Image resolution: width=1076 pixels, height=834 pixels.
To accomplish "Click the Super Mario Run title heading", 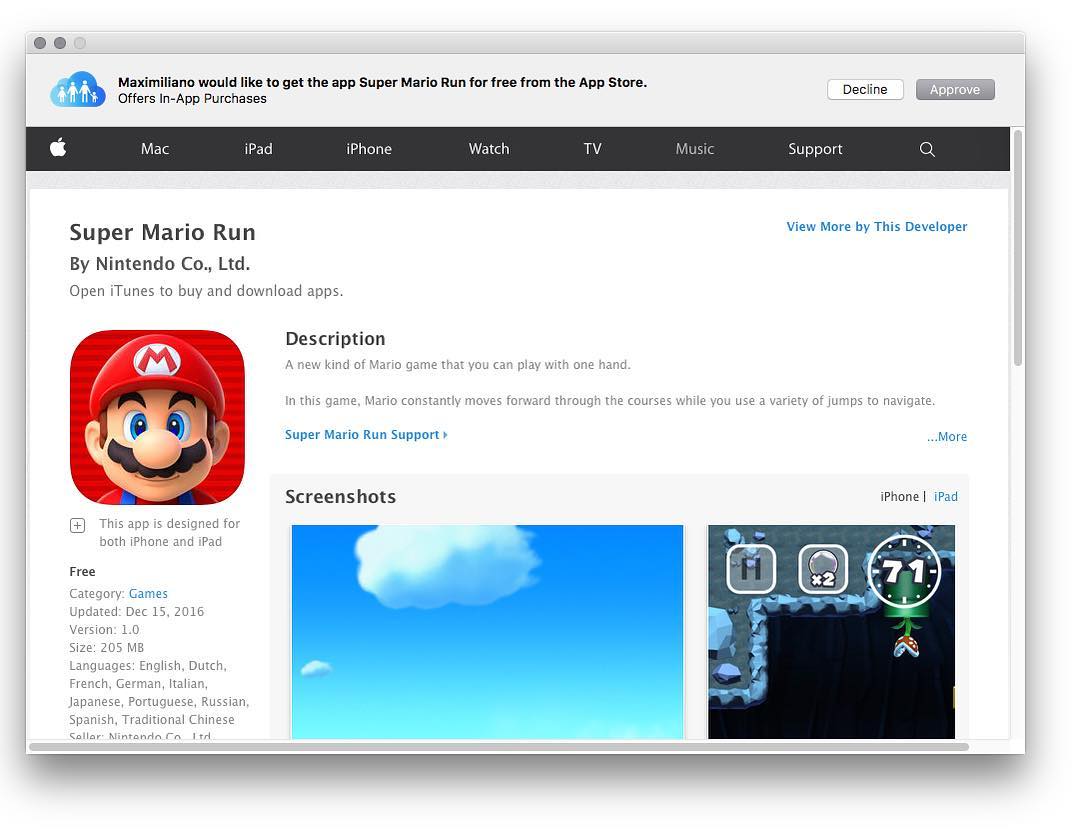I will click(163, 232).
